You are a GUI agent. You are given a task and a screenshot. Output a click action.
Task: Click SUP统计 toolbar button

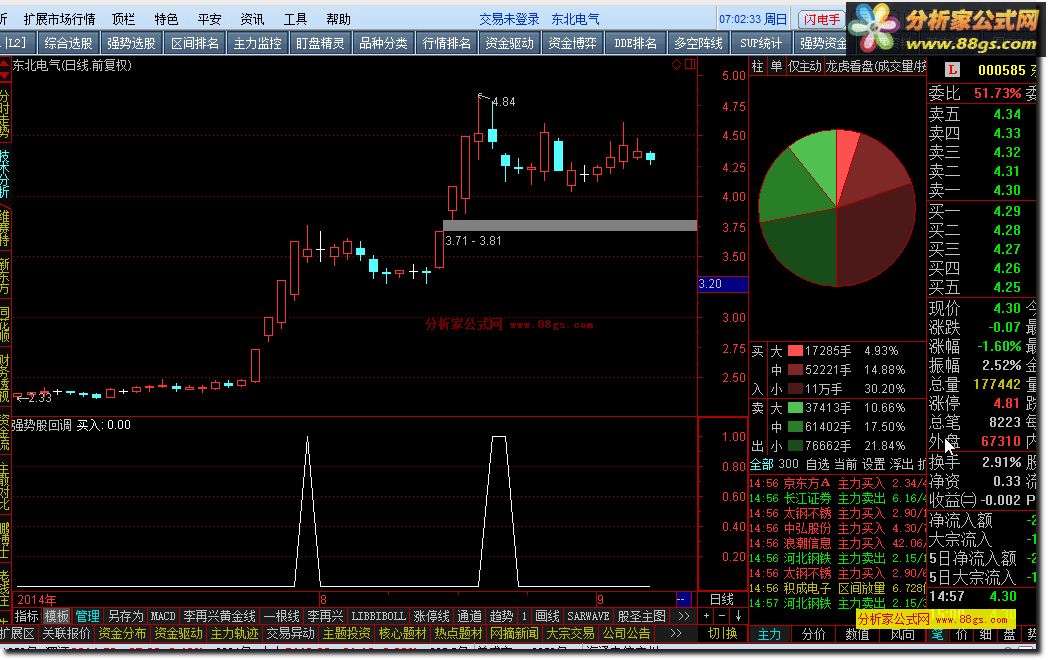pos(761,43)
